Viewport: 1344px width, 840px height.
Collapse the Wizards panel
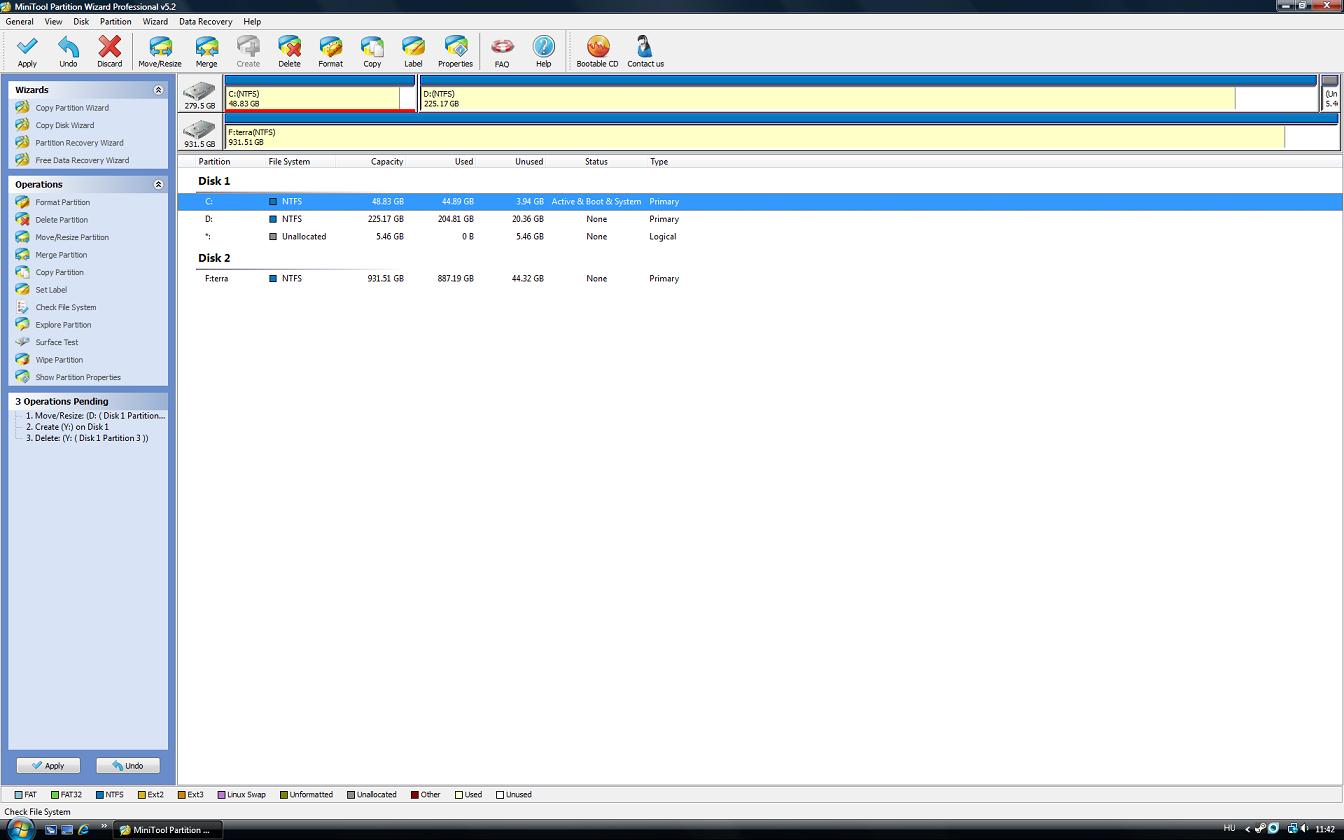pos(158,90)
